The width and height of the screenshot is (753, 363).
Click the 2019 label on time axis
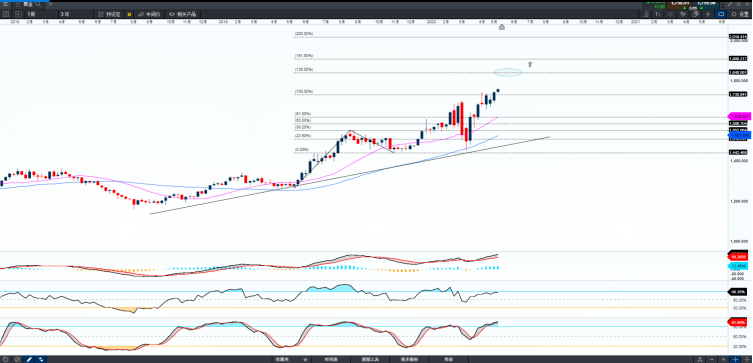[x=222, y=22]
